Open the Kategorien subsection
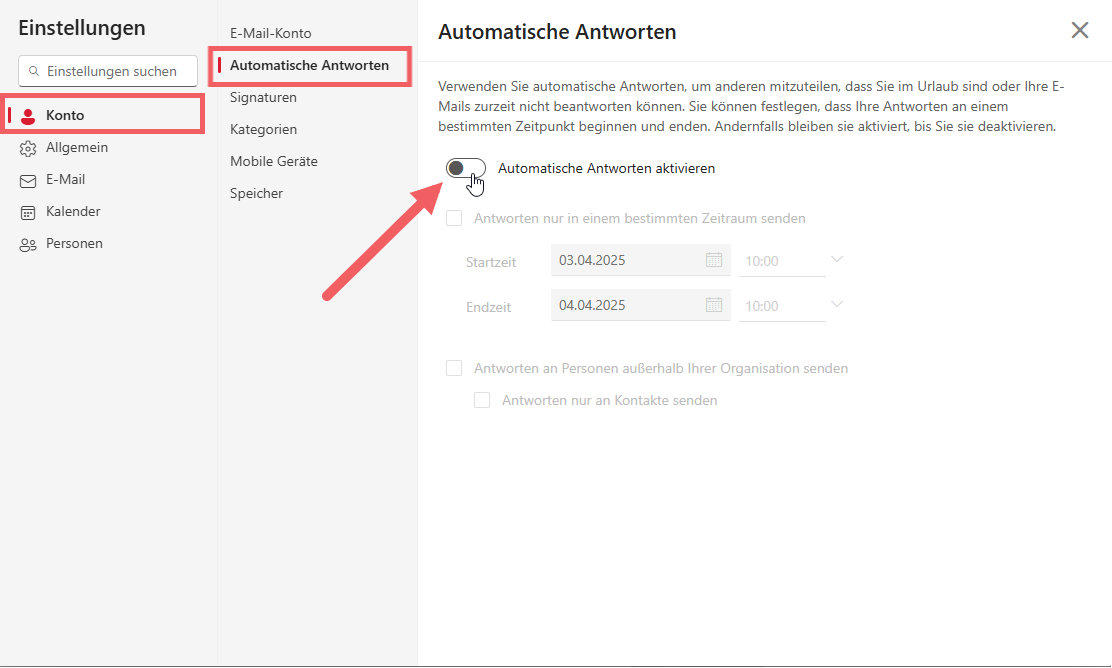Screen dimensions: 1112x668 [263, 129]
